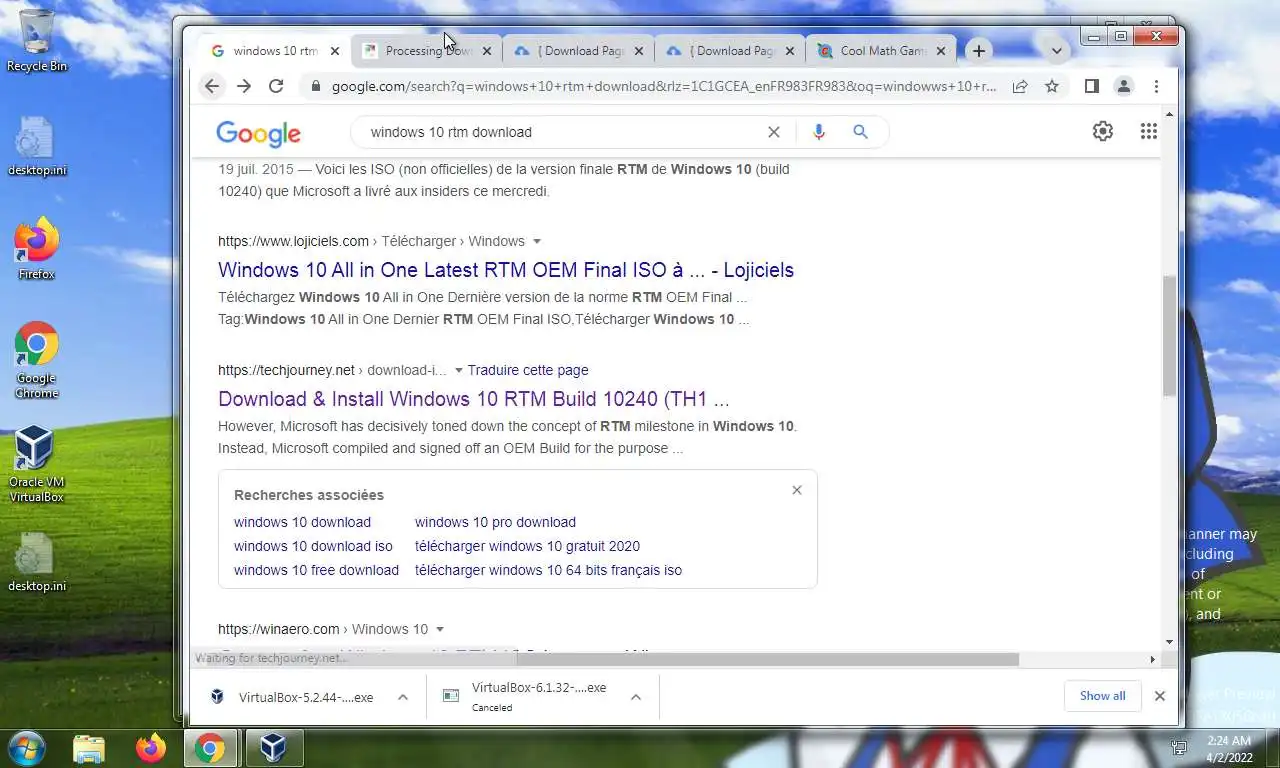
Task: Open the network icon in system tray
Action: tap(1180, 748)
